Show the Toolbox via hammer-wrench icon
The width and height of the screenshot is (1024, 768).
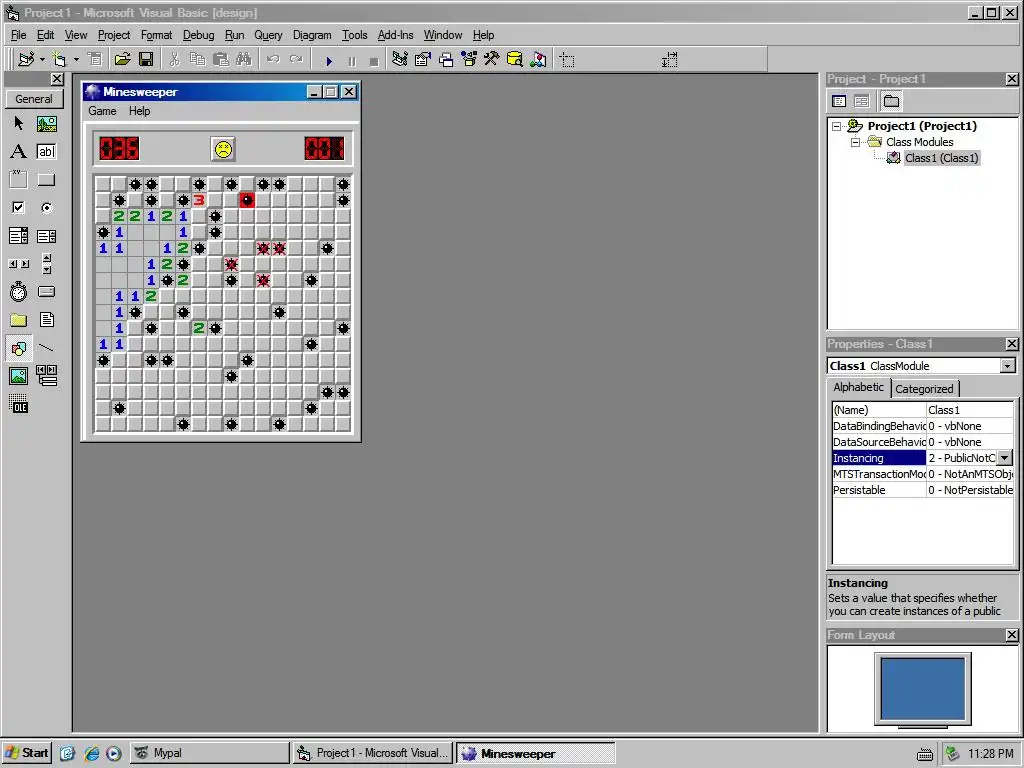pos(492,59)
